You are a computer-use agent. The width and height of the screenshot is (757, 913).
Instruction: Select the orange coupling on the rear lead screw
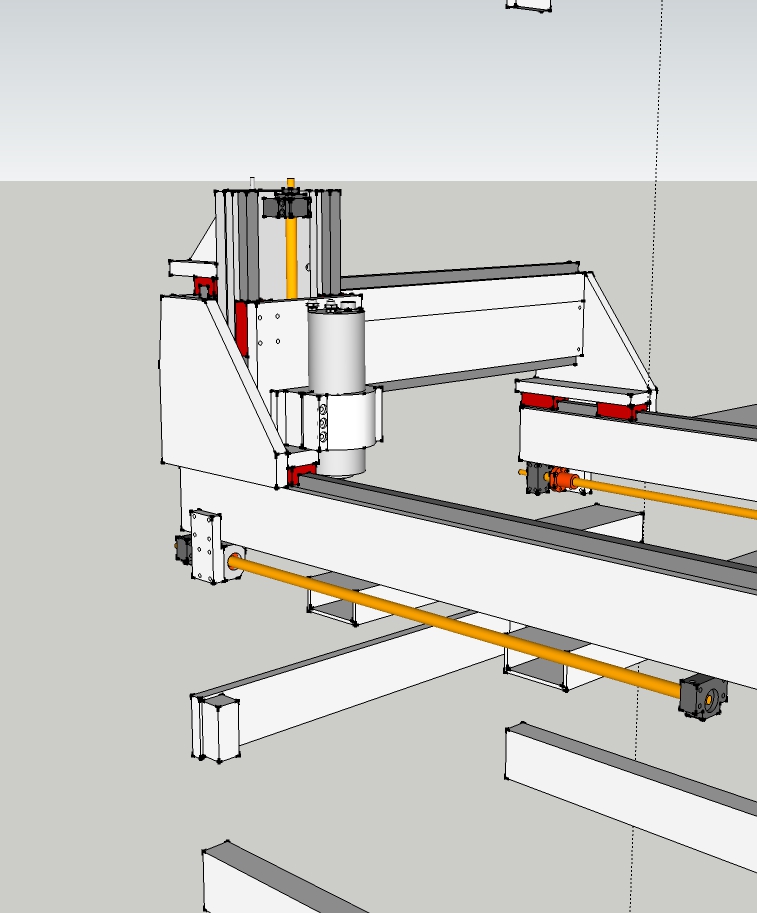[x=563, y=481]
